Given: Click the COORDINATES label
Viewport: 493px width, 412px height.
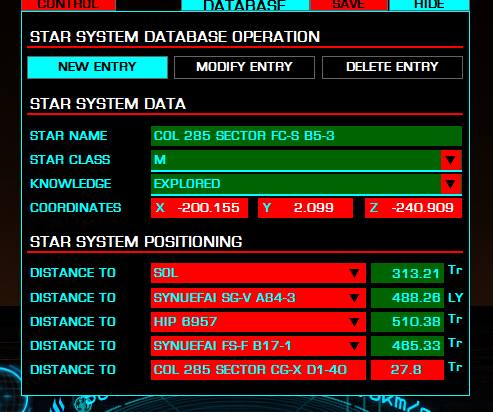Looking at the screenshot, I should 76,208.
